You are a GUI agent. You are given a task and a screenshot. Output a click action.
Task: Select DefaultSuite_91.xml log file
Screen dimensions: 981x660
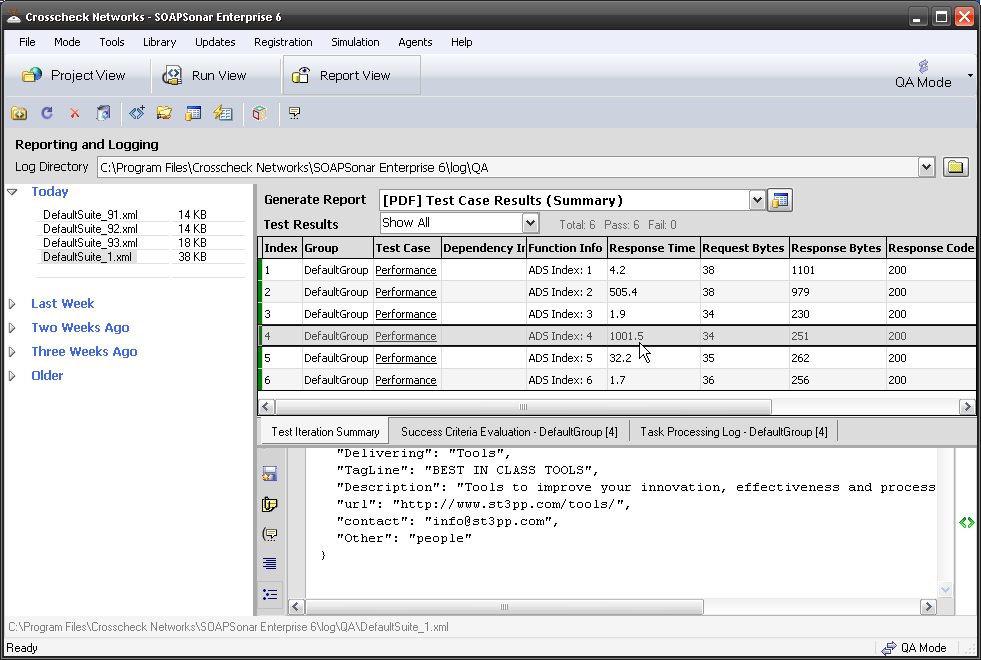(90, 215)
